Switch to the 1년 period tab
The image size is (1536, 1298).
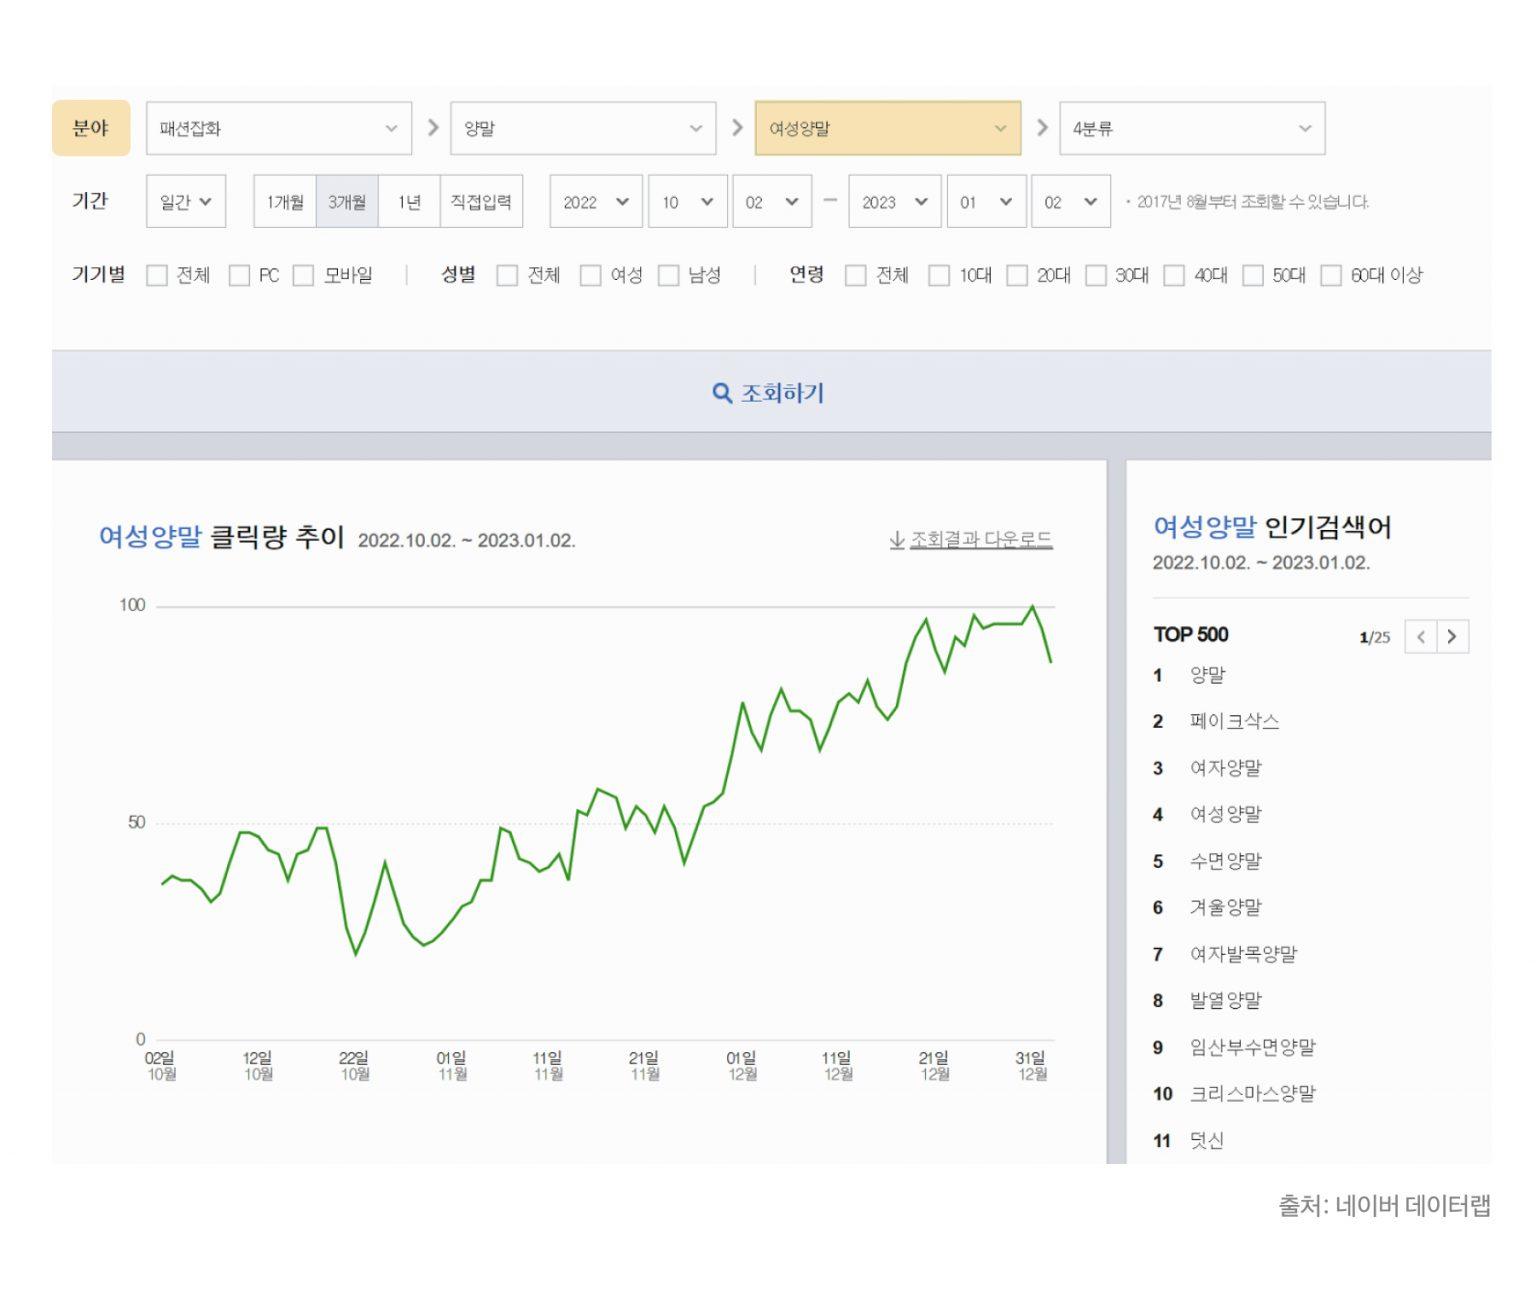pyautogui.click(x=409, y=202)
